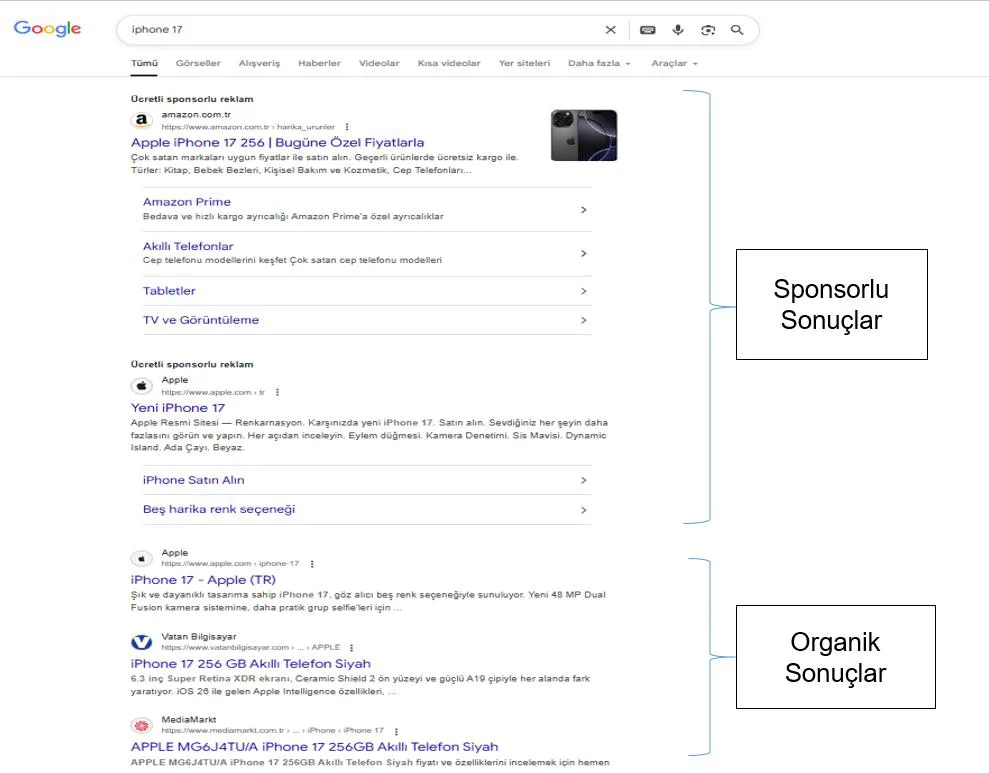Open the on-screen keyboard icon
The image size is (989, 773).
point(648,30)
